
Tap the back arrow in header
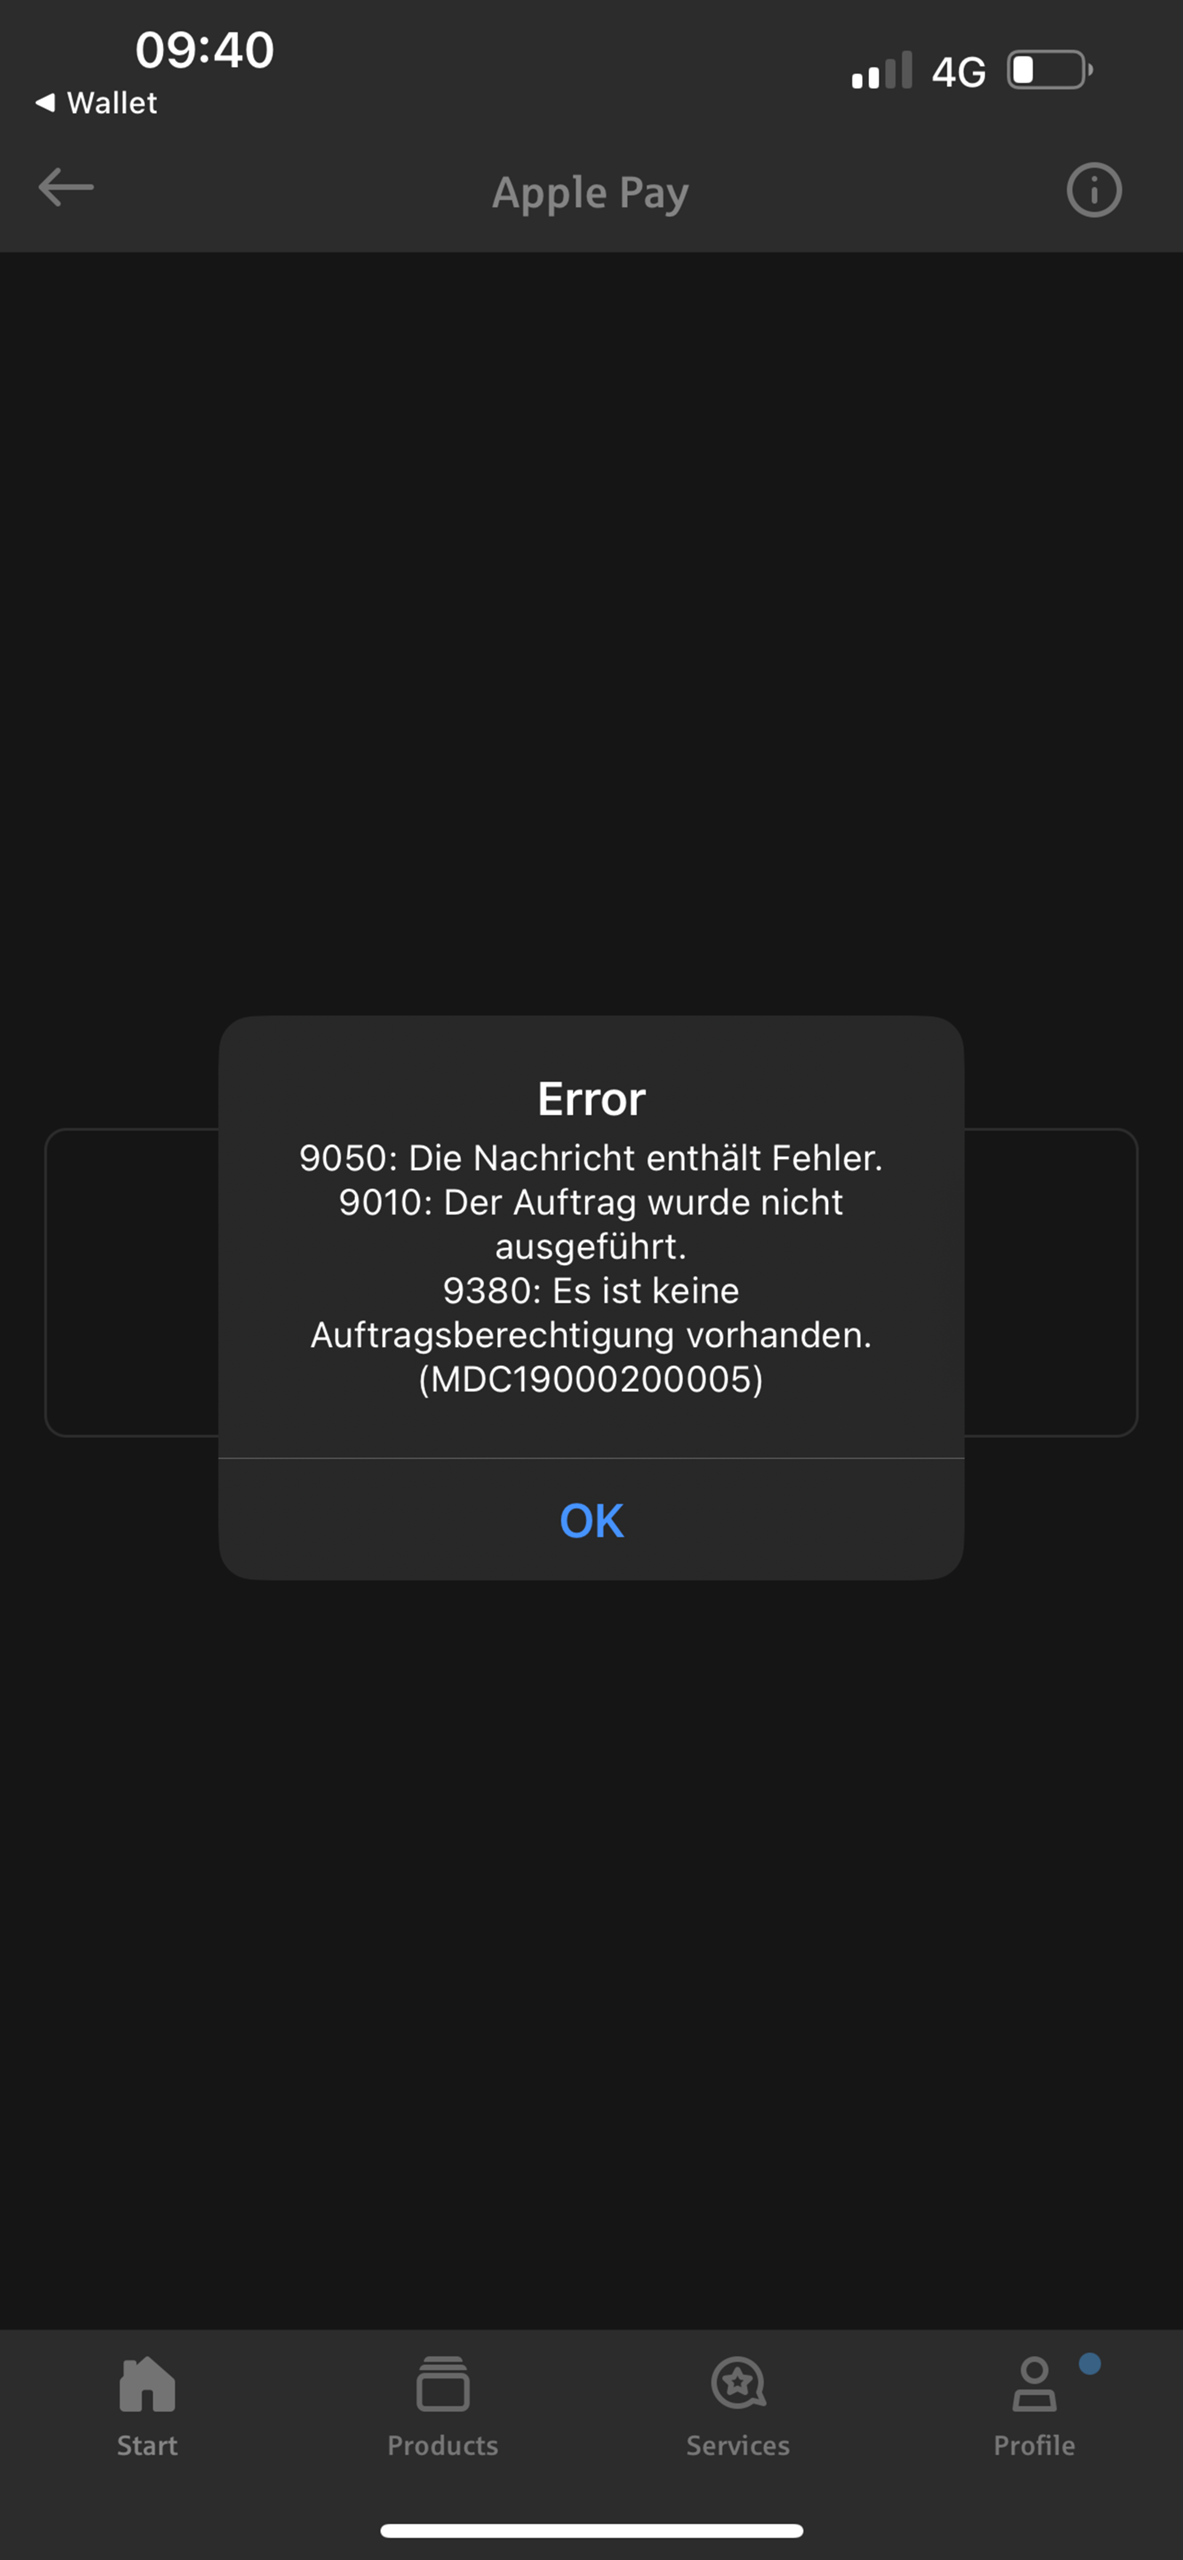(66, 187)
